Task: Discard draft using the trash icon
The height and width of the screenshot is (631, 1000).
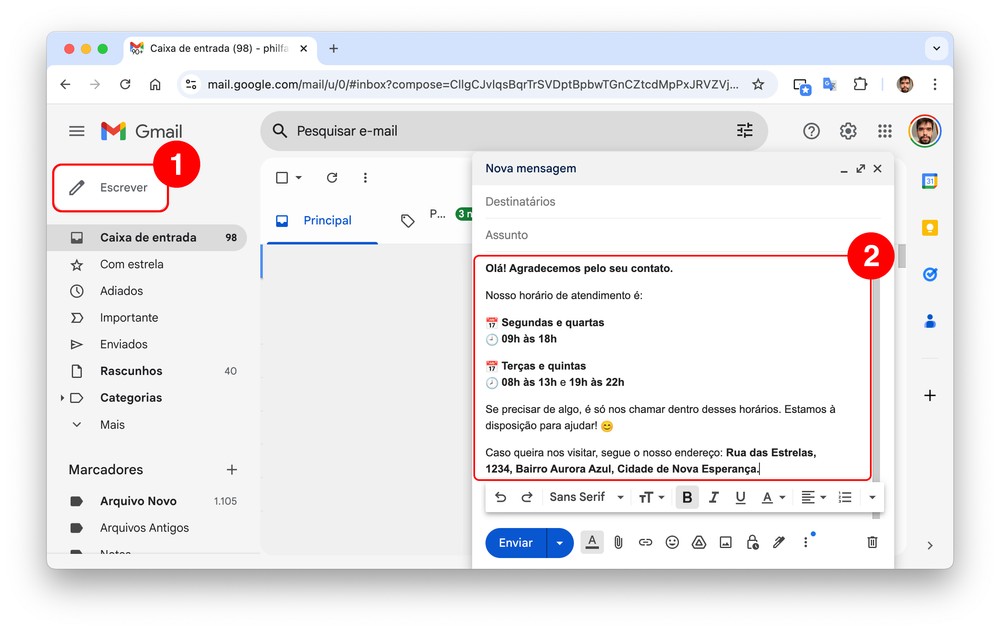Action: pos(872,542)
